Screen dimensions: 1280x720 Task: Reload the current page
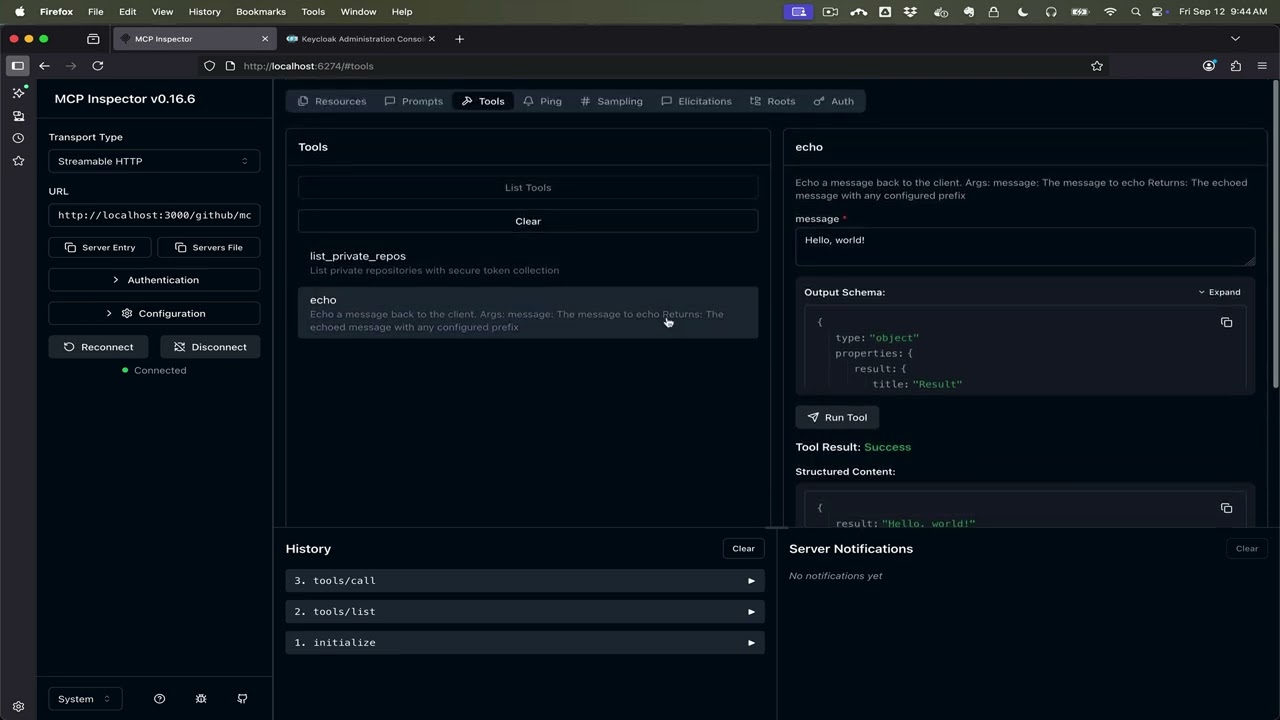click(x=98, y=66)
